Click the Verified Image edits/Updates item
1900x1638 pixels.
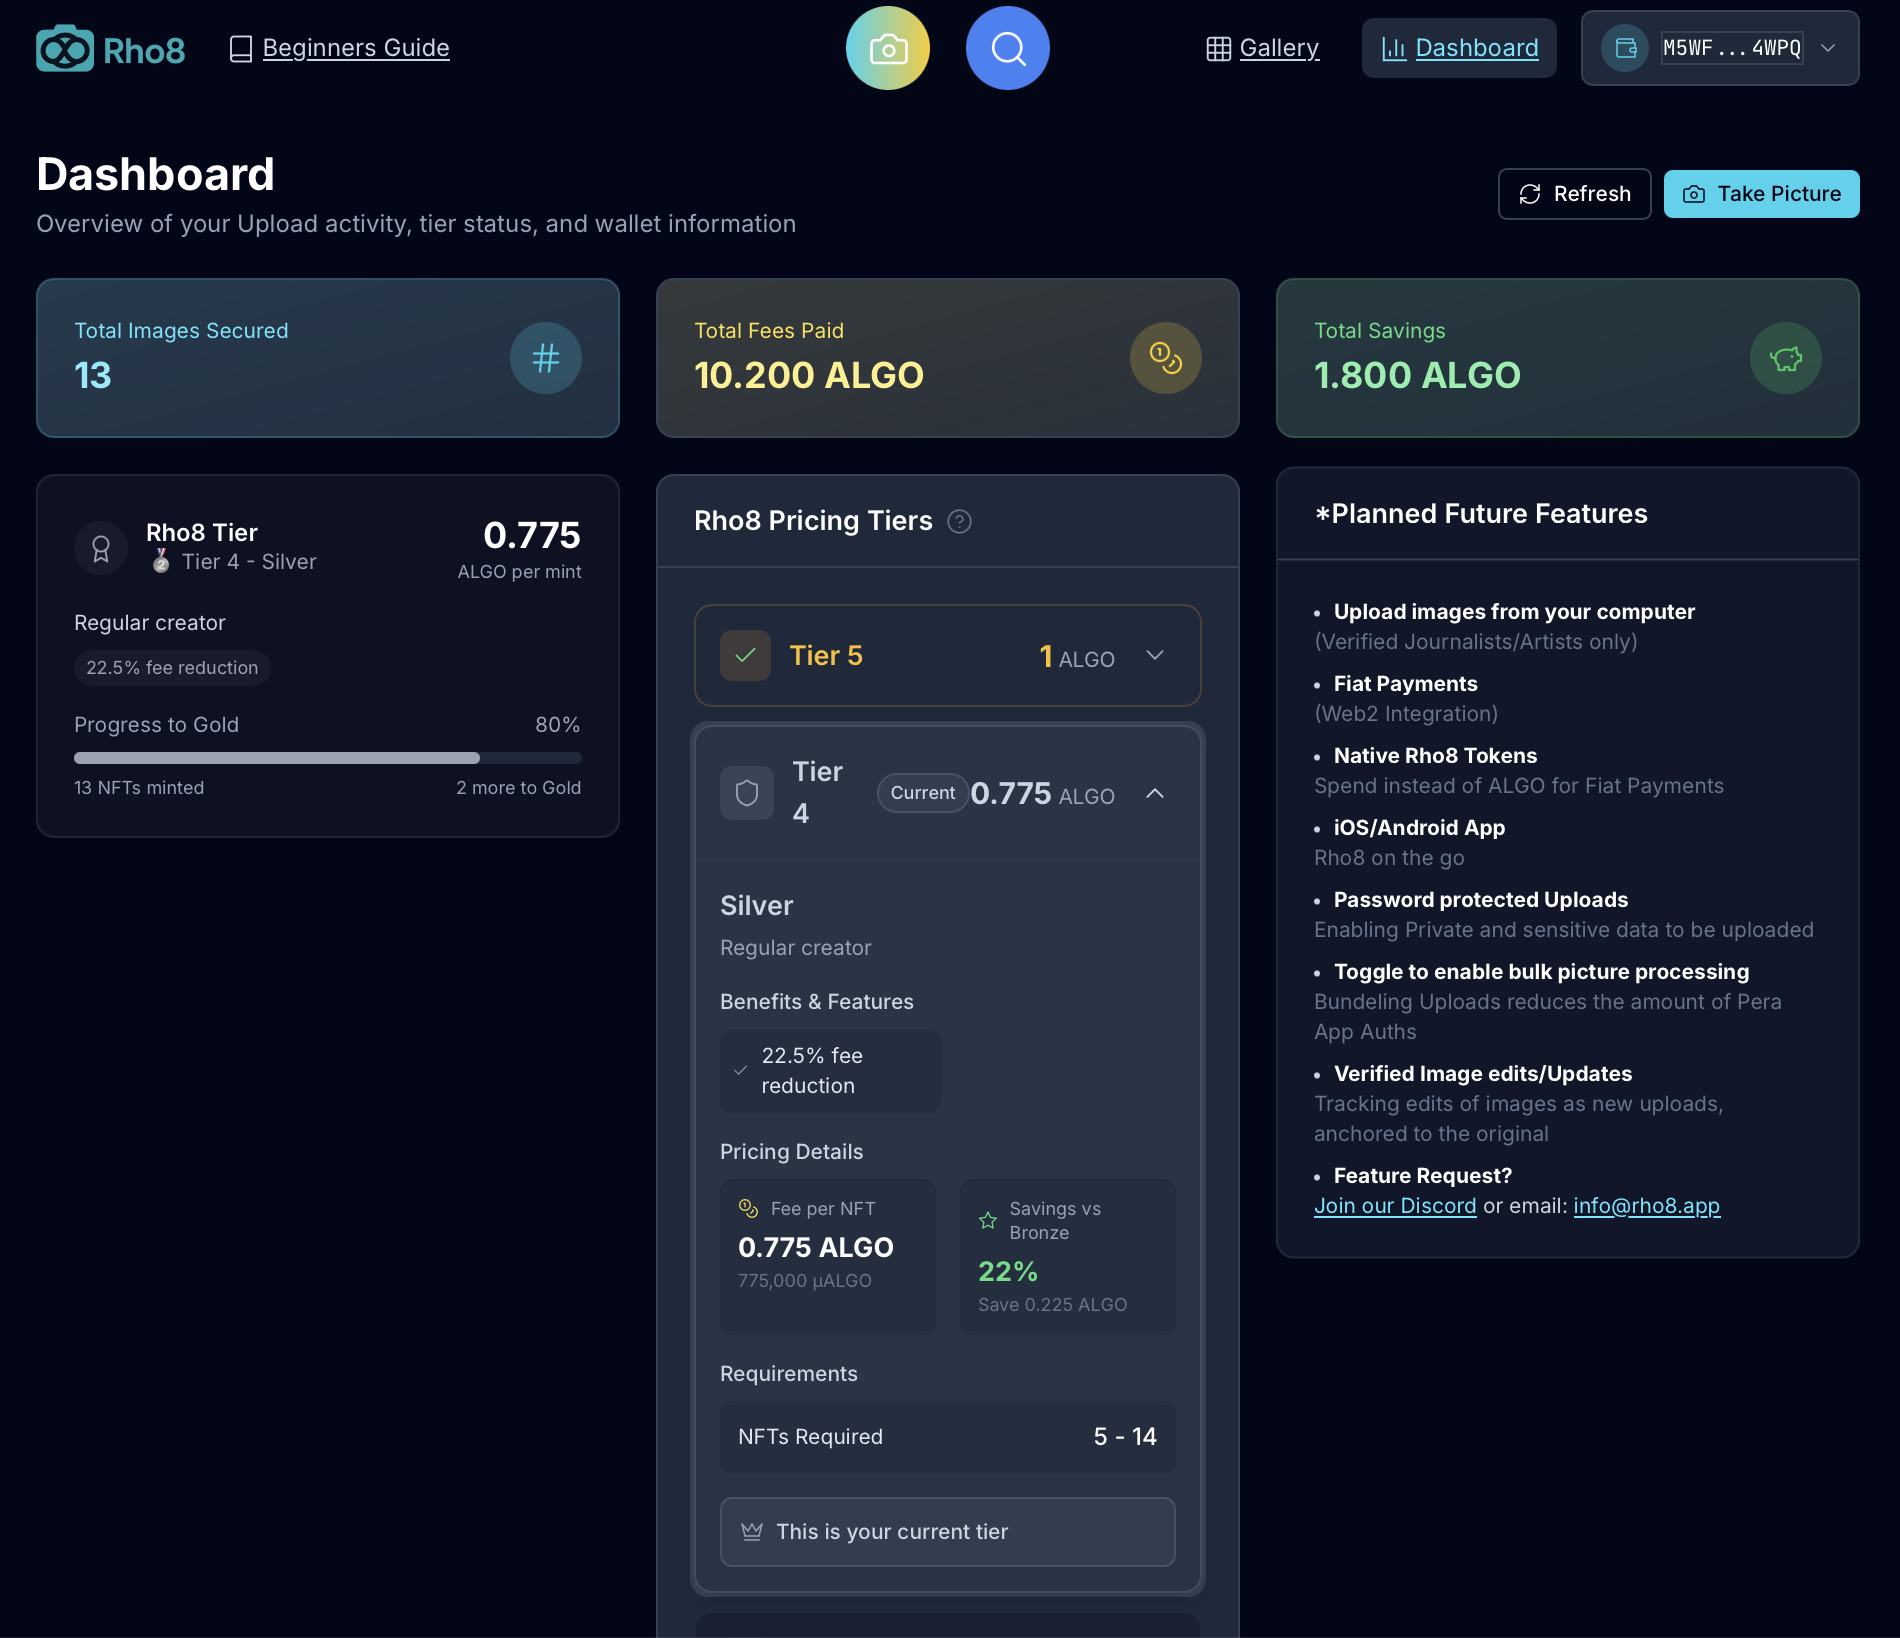pos(1482,1074)
